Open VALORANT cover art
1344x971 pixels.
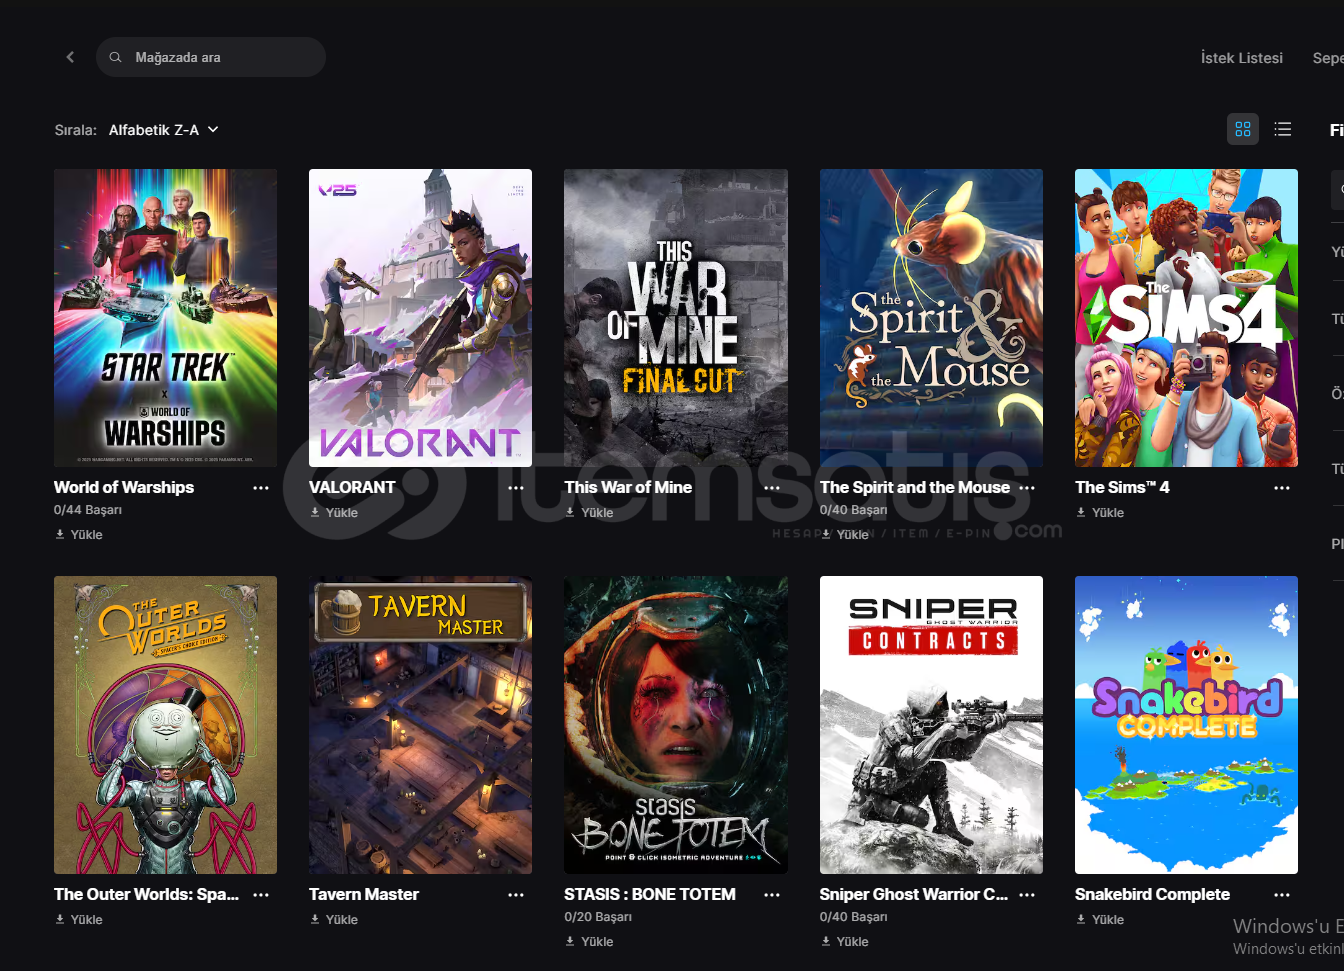(420, 318)
